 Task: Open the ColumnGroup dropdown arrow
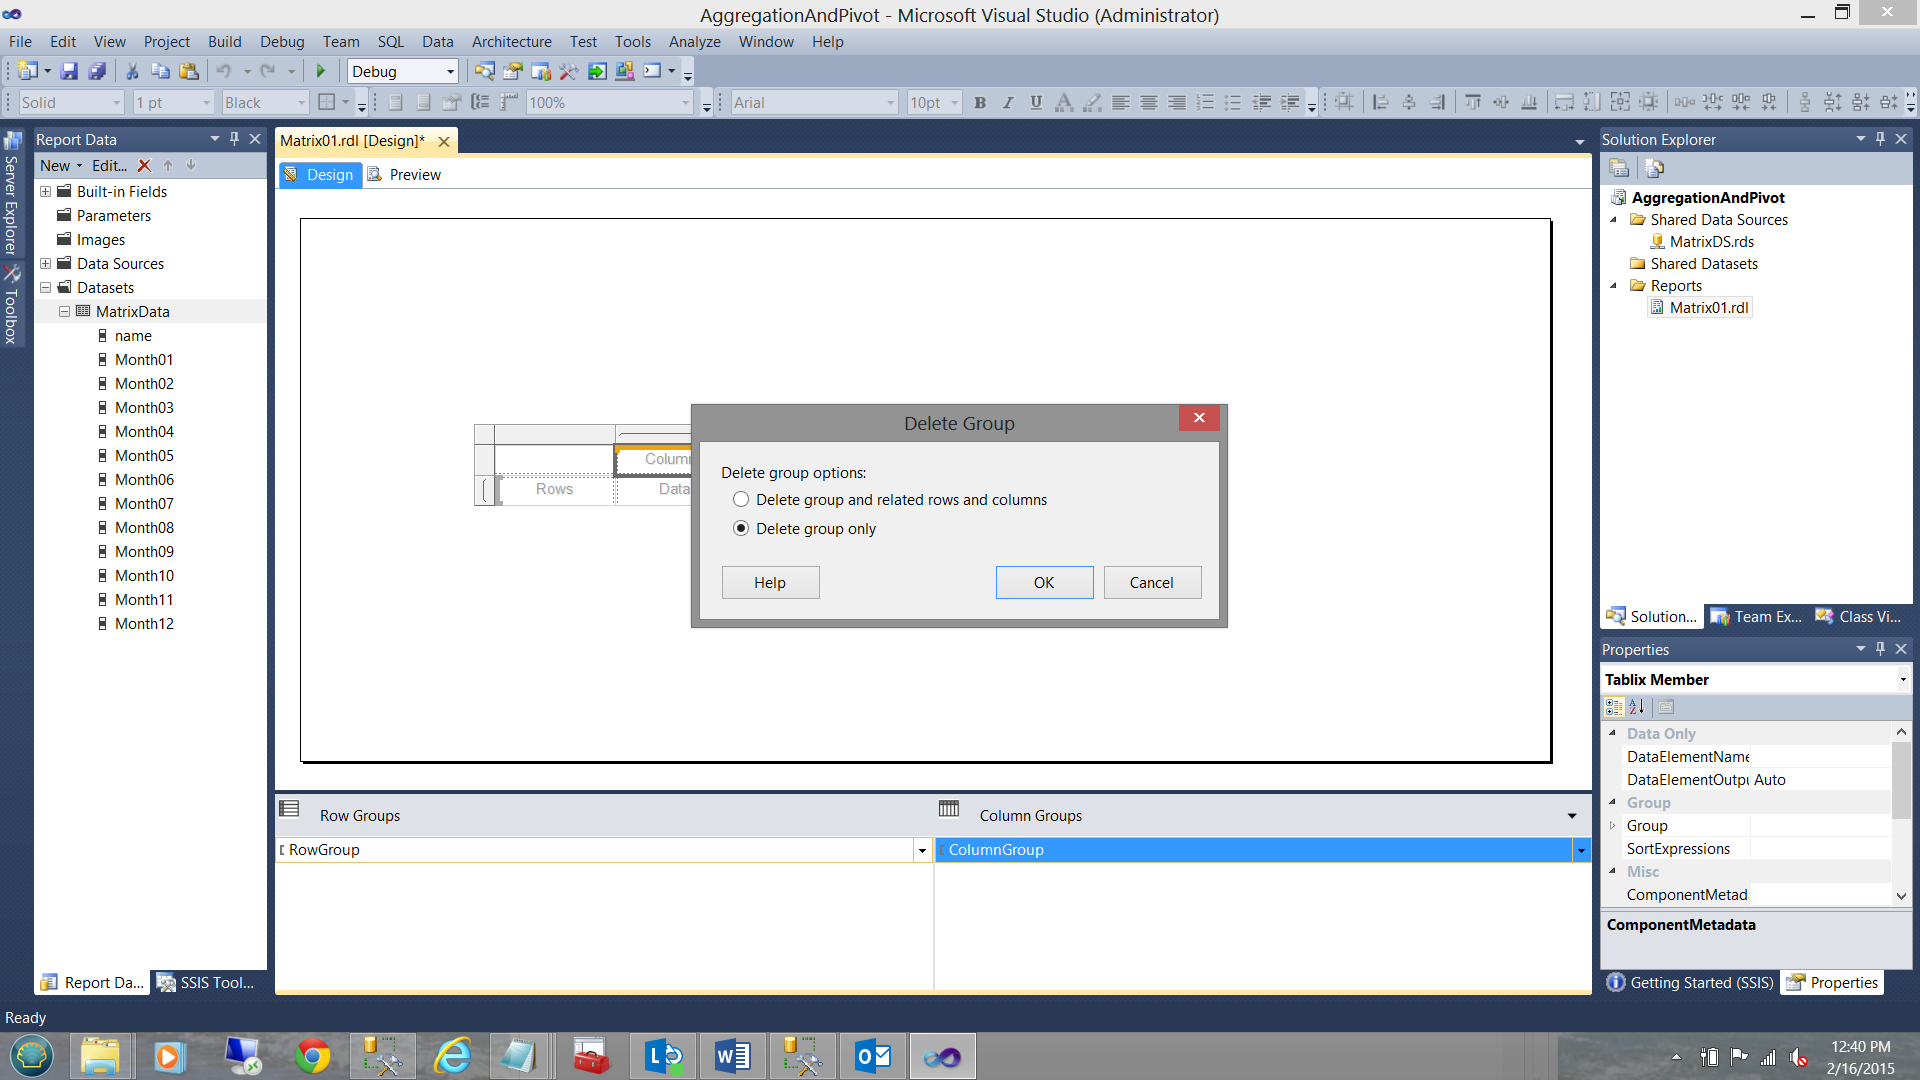coord(1581,850)
